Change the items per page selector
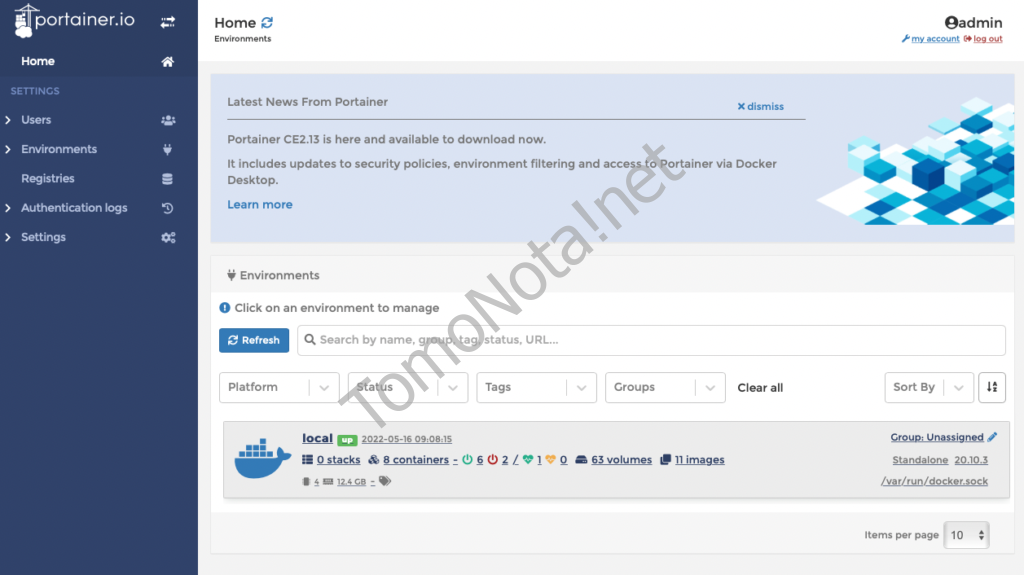This screenshot has height=575, width=1024. click(967, 535)
